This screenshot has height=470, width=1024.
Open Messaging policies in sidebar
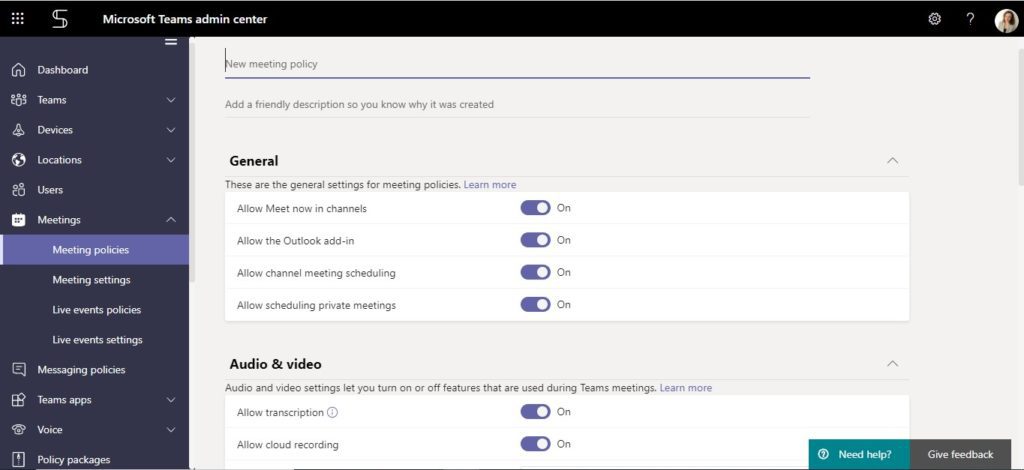[95, 369]
